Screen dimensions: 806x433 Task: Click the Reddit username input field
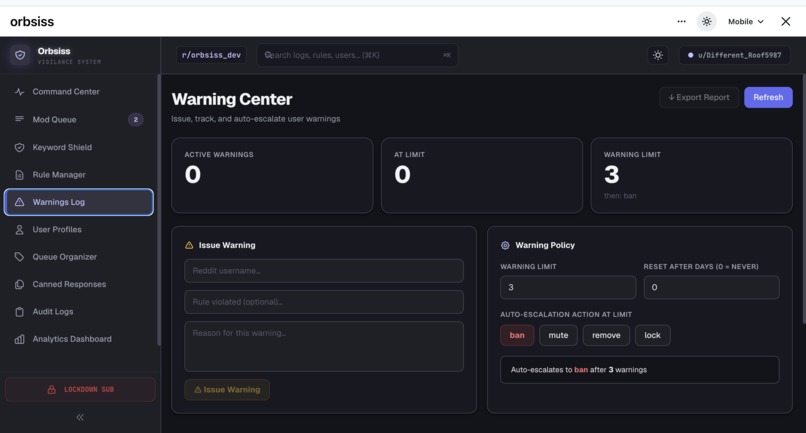[x=324, y=270]
